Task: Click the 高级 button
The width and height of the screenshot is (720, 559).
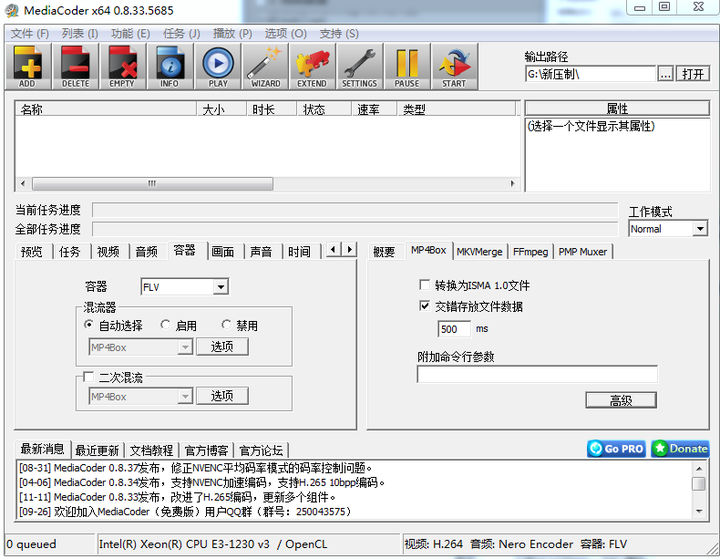Action: pyautogui.click(x=621, y=401)
